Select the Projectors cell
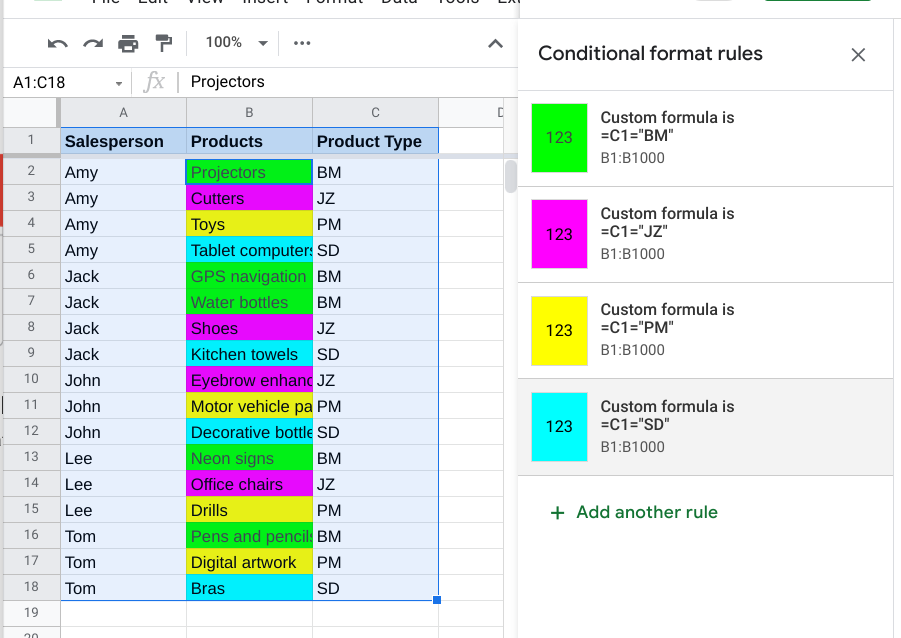 (249, 172)
